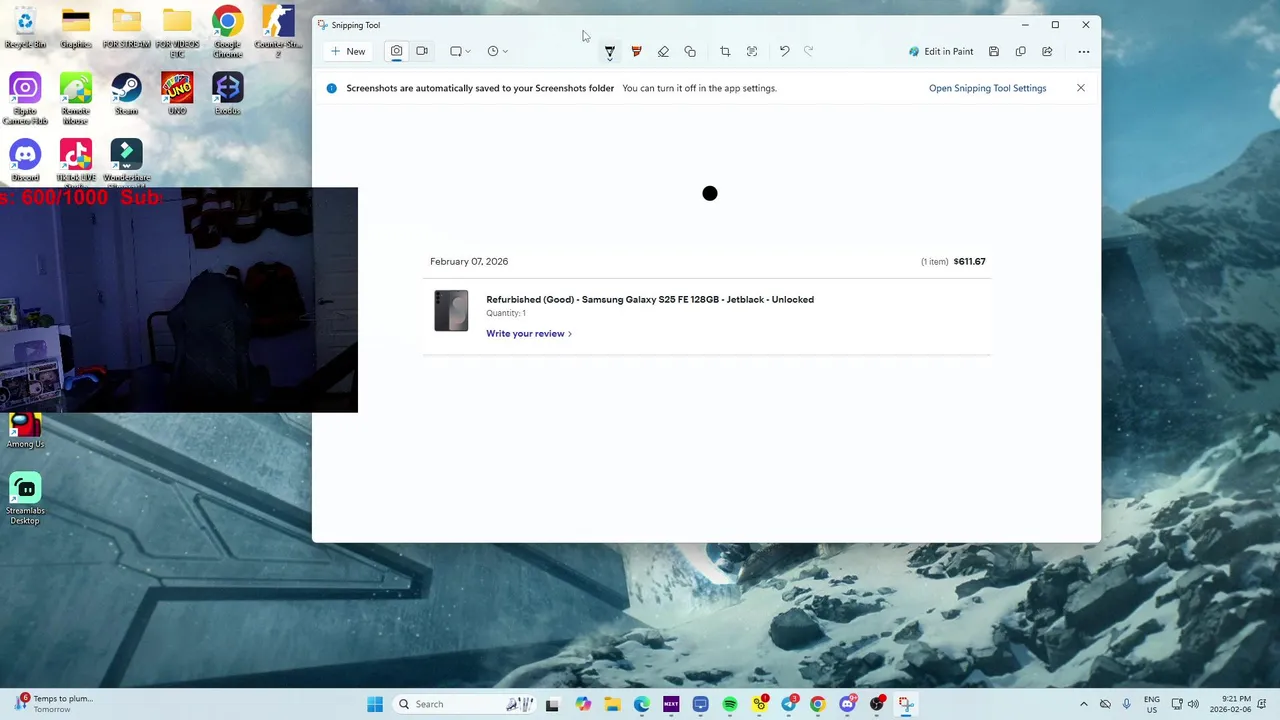This screenshot has height=720, width=1280.
Task: Open OBS Studio from the taskbar
Action: pos(877,704)
